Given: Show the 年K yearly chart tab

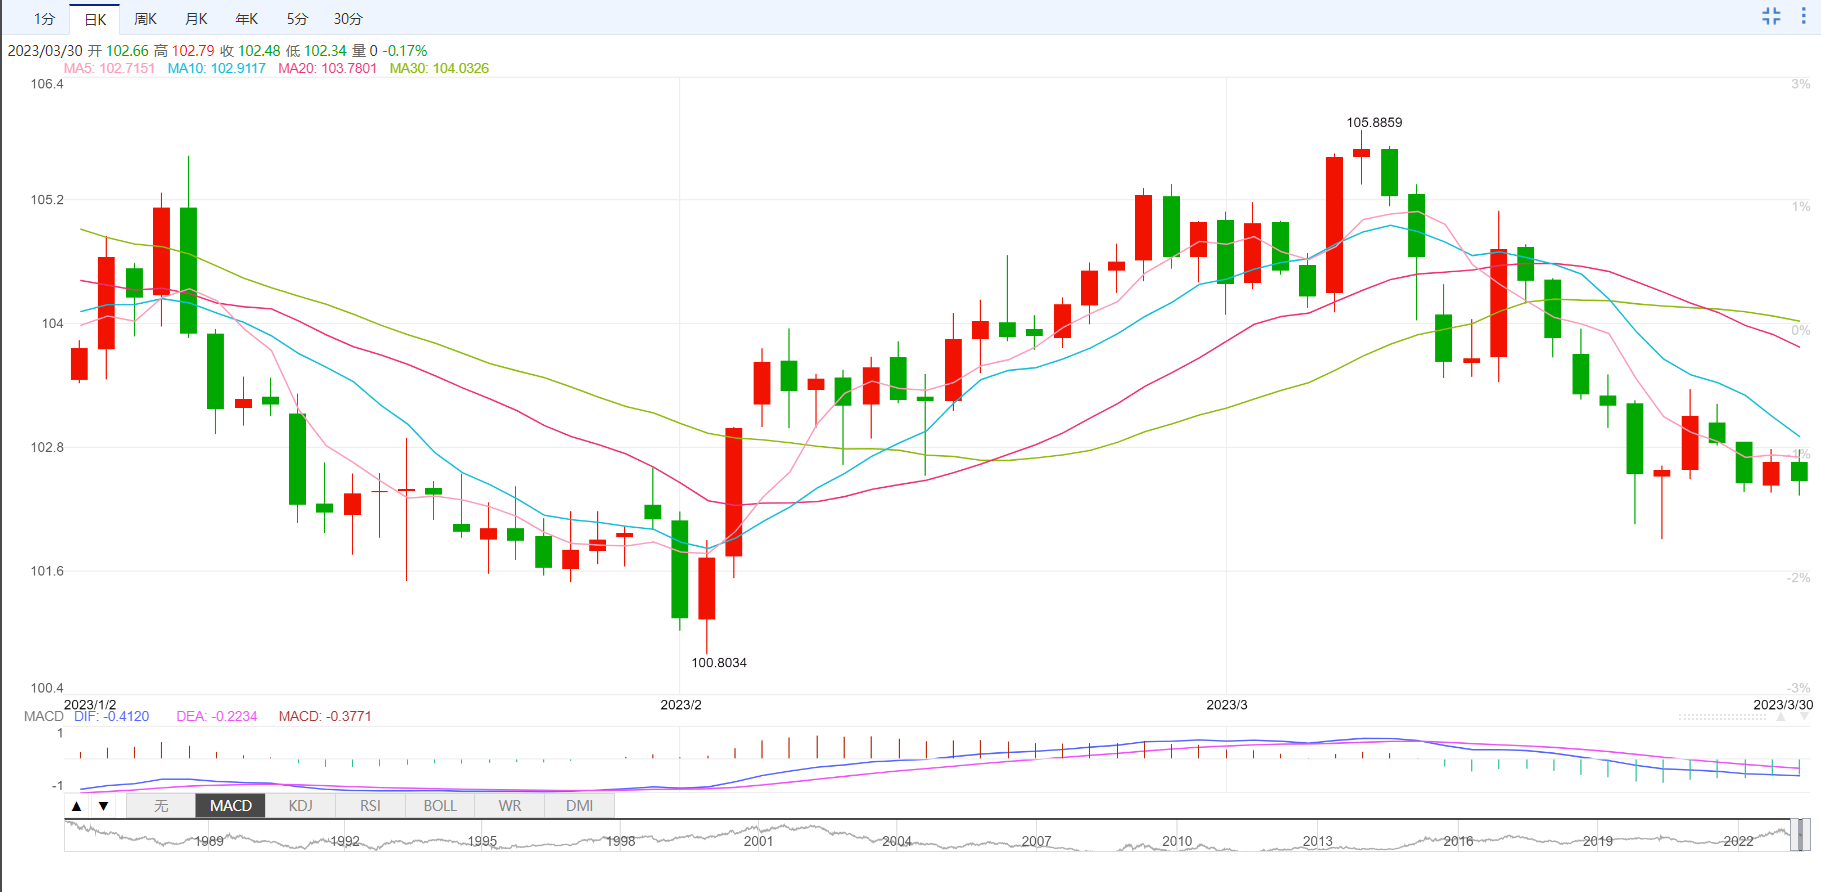Looking at the screenshot, I should pyautogui.click(x=247, y=19).
